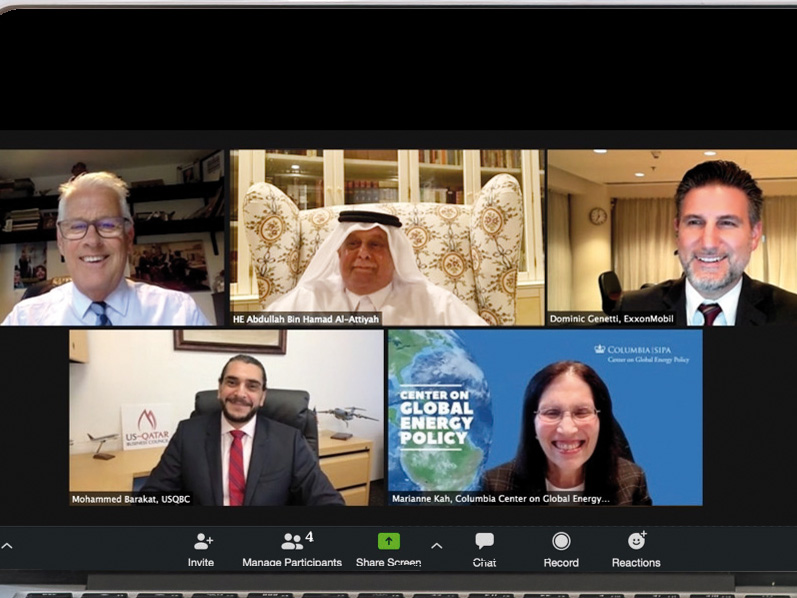Start sharing with Share Screen button
797x598 pixels.
389,549
